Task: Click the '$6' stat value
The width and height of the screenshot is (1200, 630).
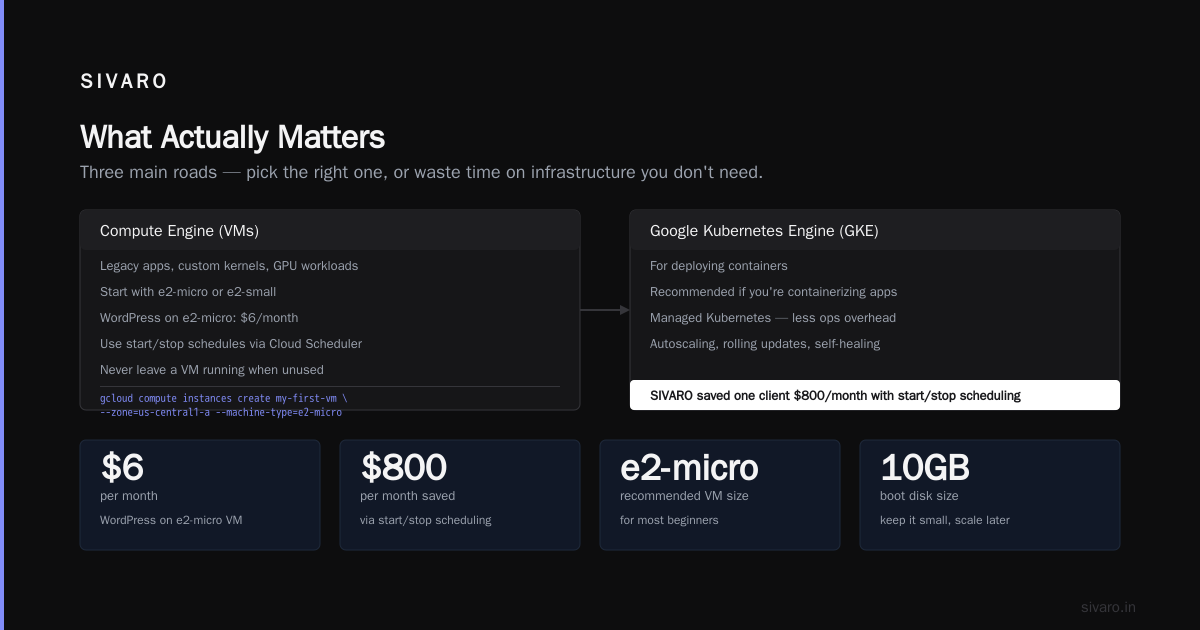Action: pos(122,467)
